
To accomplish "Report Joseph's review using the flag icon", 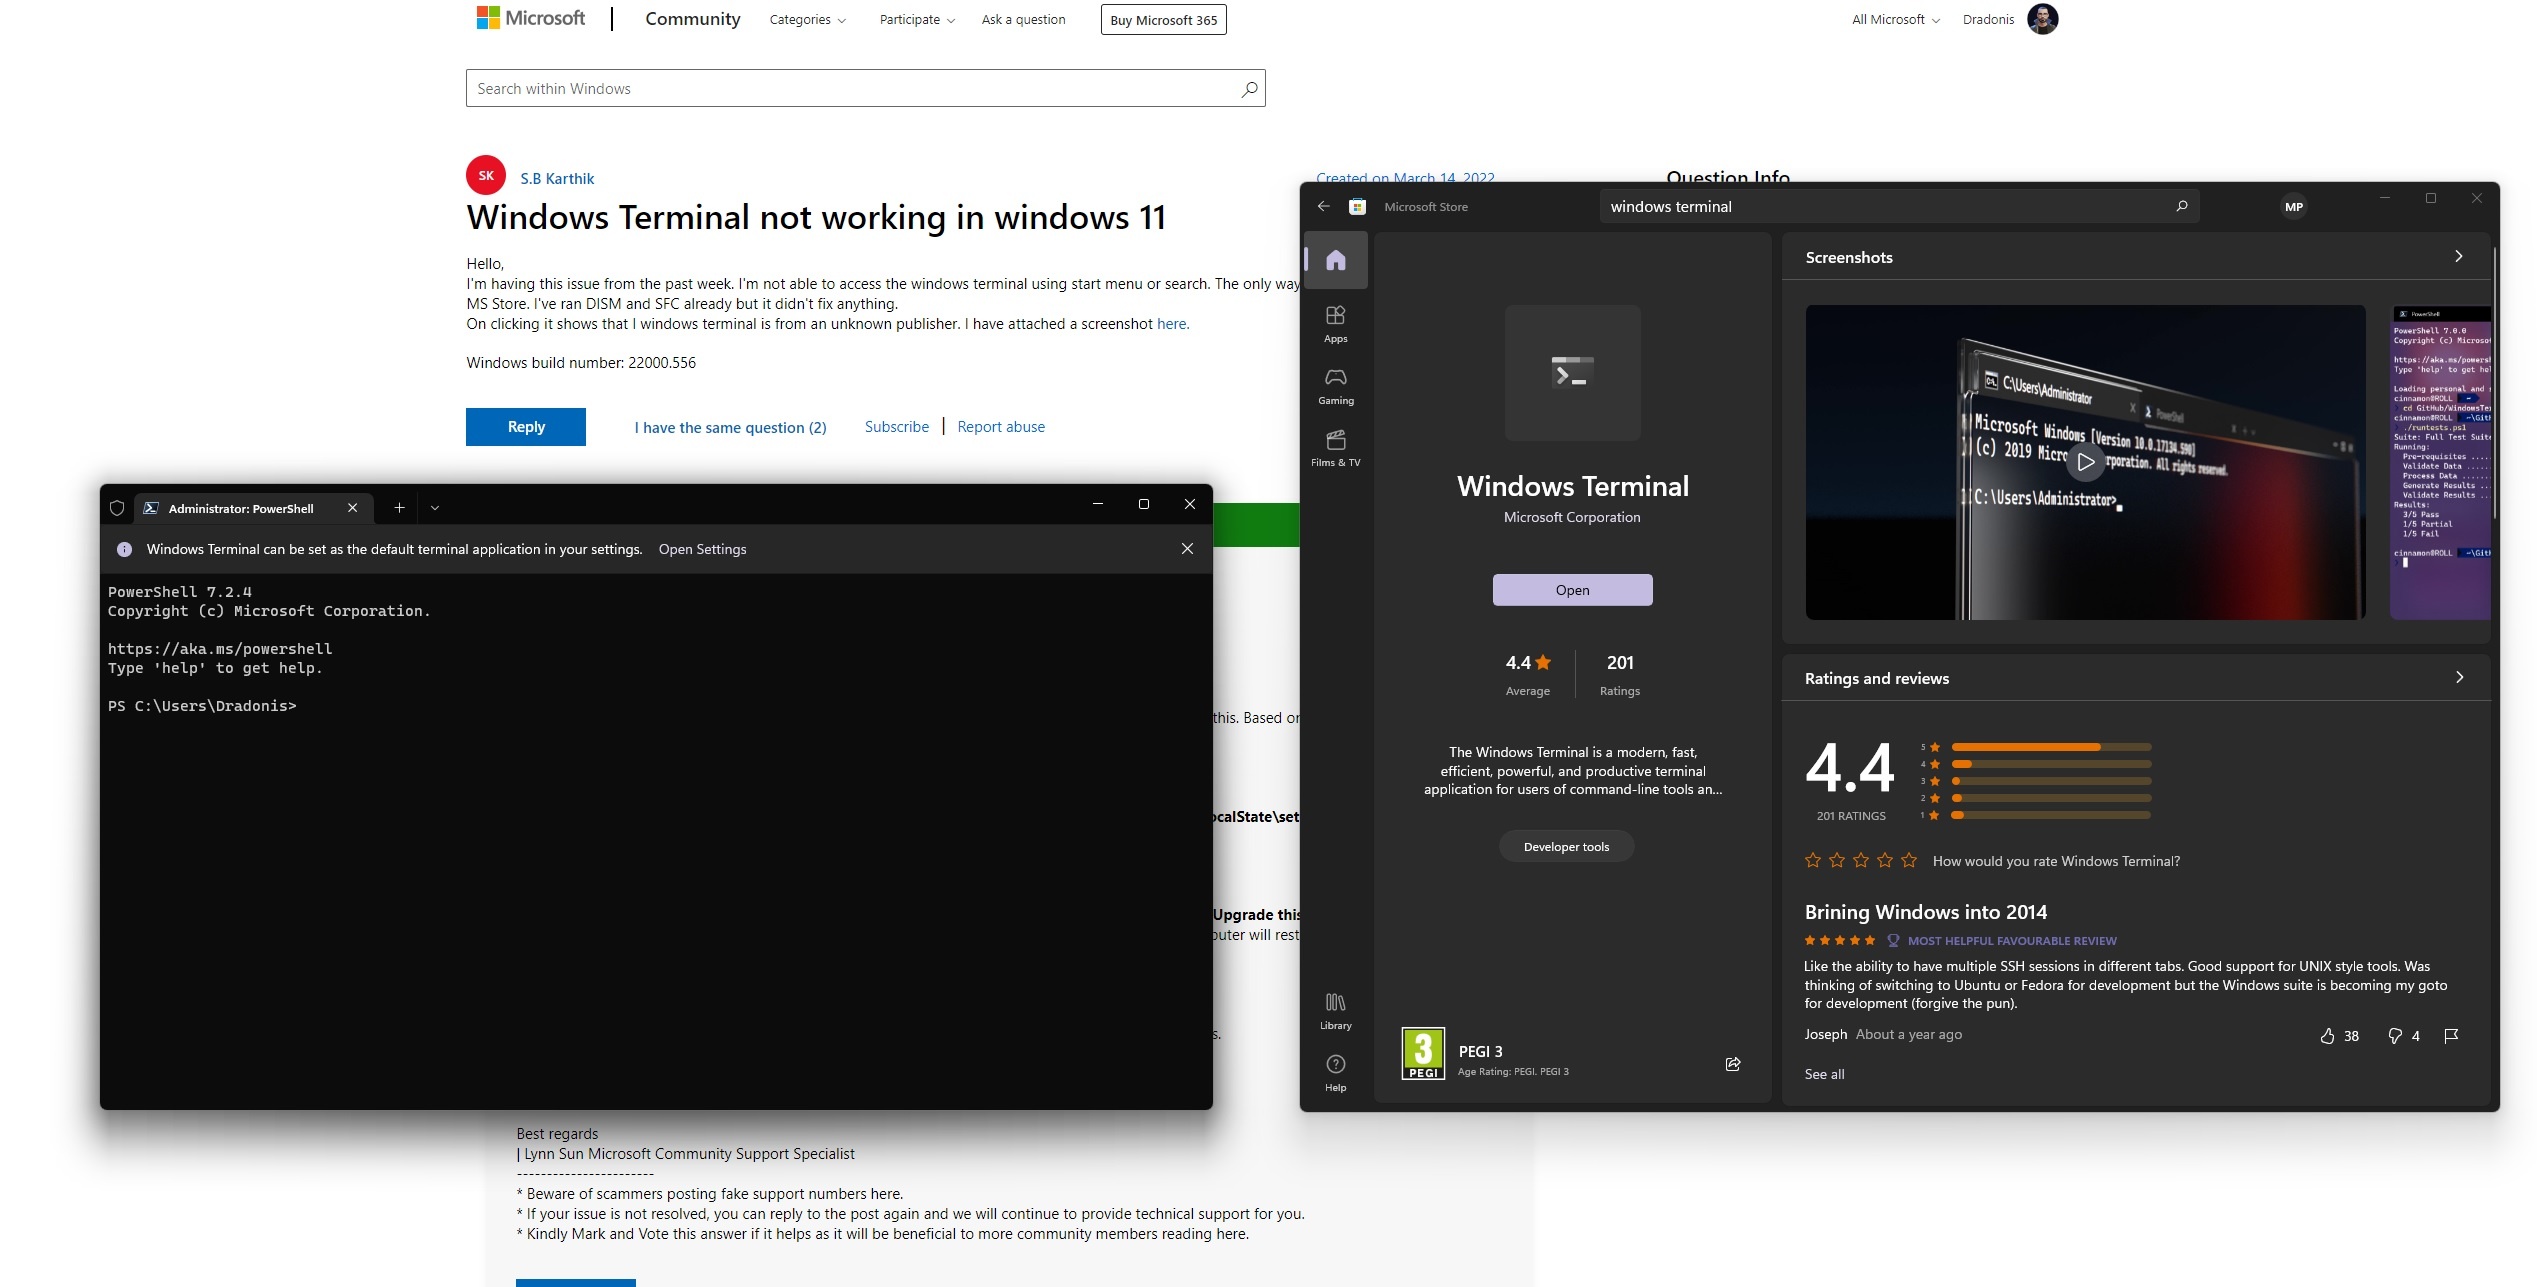I will pyautogui.click(x=2452, y=1035).
